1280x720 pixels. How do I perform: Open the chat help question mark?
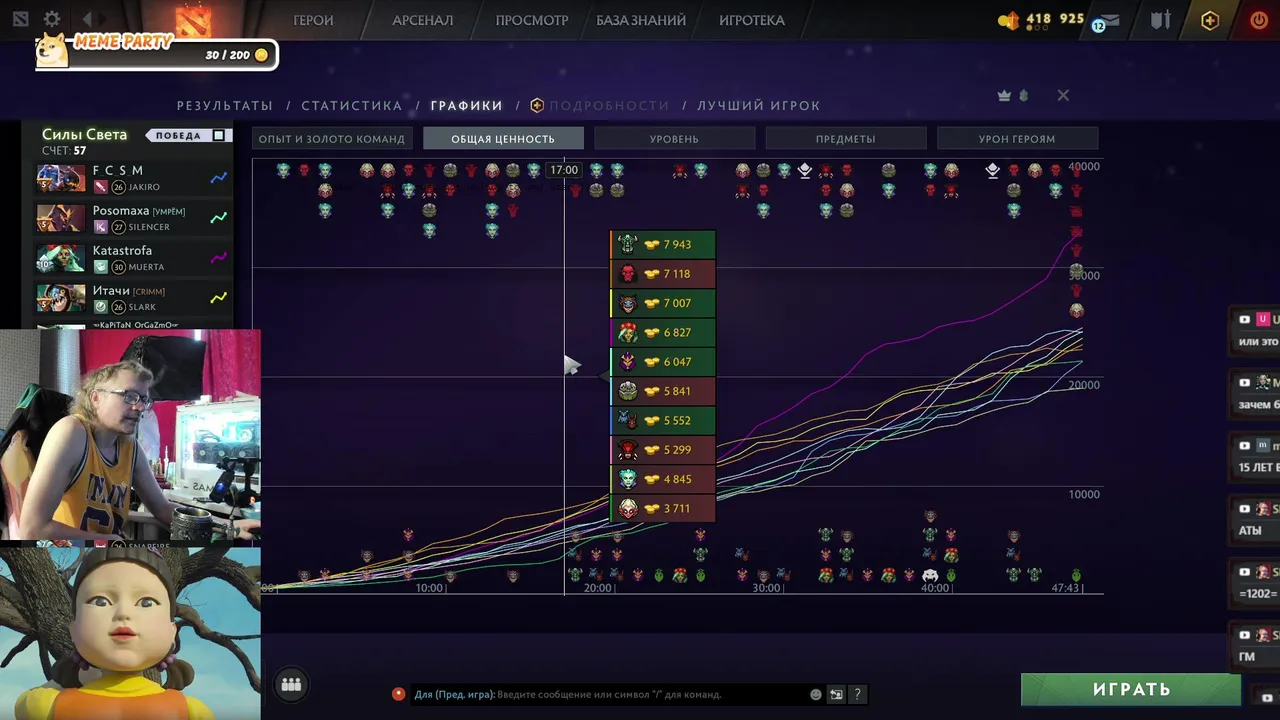857,694
